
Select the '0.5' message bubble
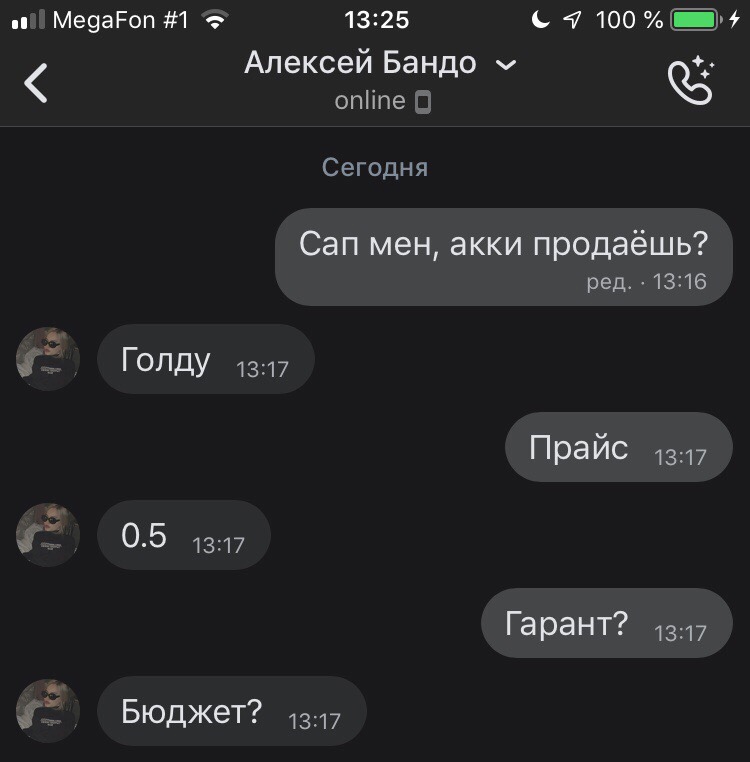pos(184,535)
